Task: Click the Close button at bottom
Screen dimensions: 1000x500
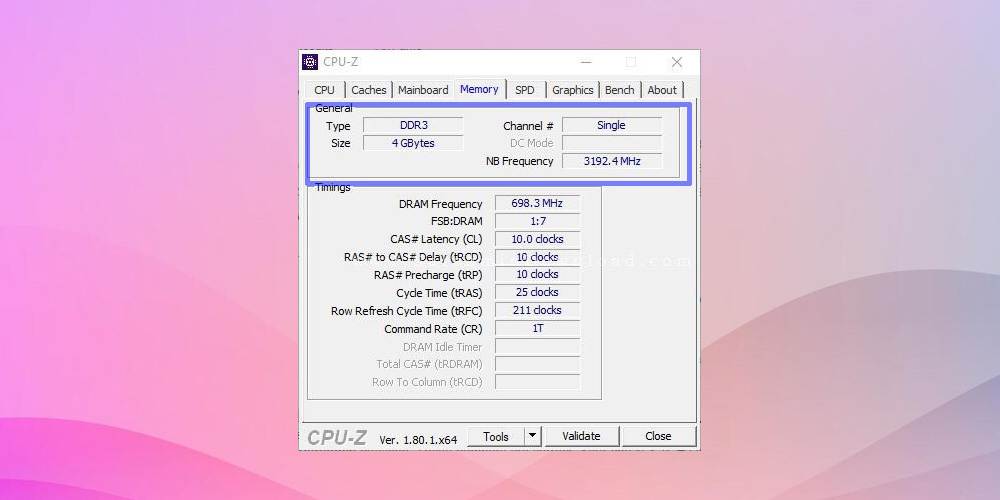Action: coord(658,436)
